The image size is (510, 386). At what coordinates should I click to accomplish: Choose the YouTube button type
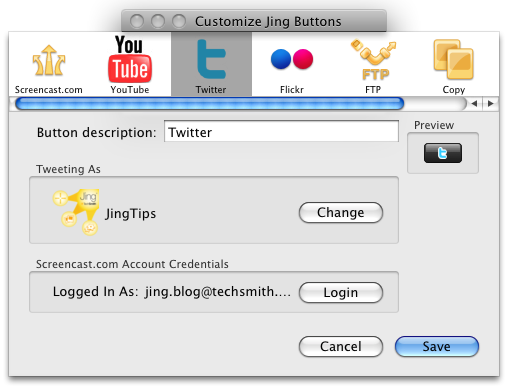130,65
